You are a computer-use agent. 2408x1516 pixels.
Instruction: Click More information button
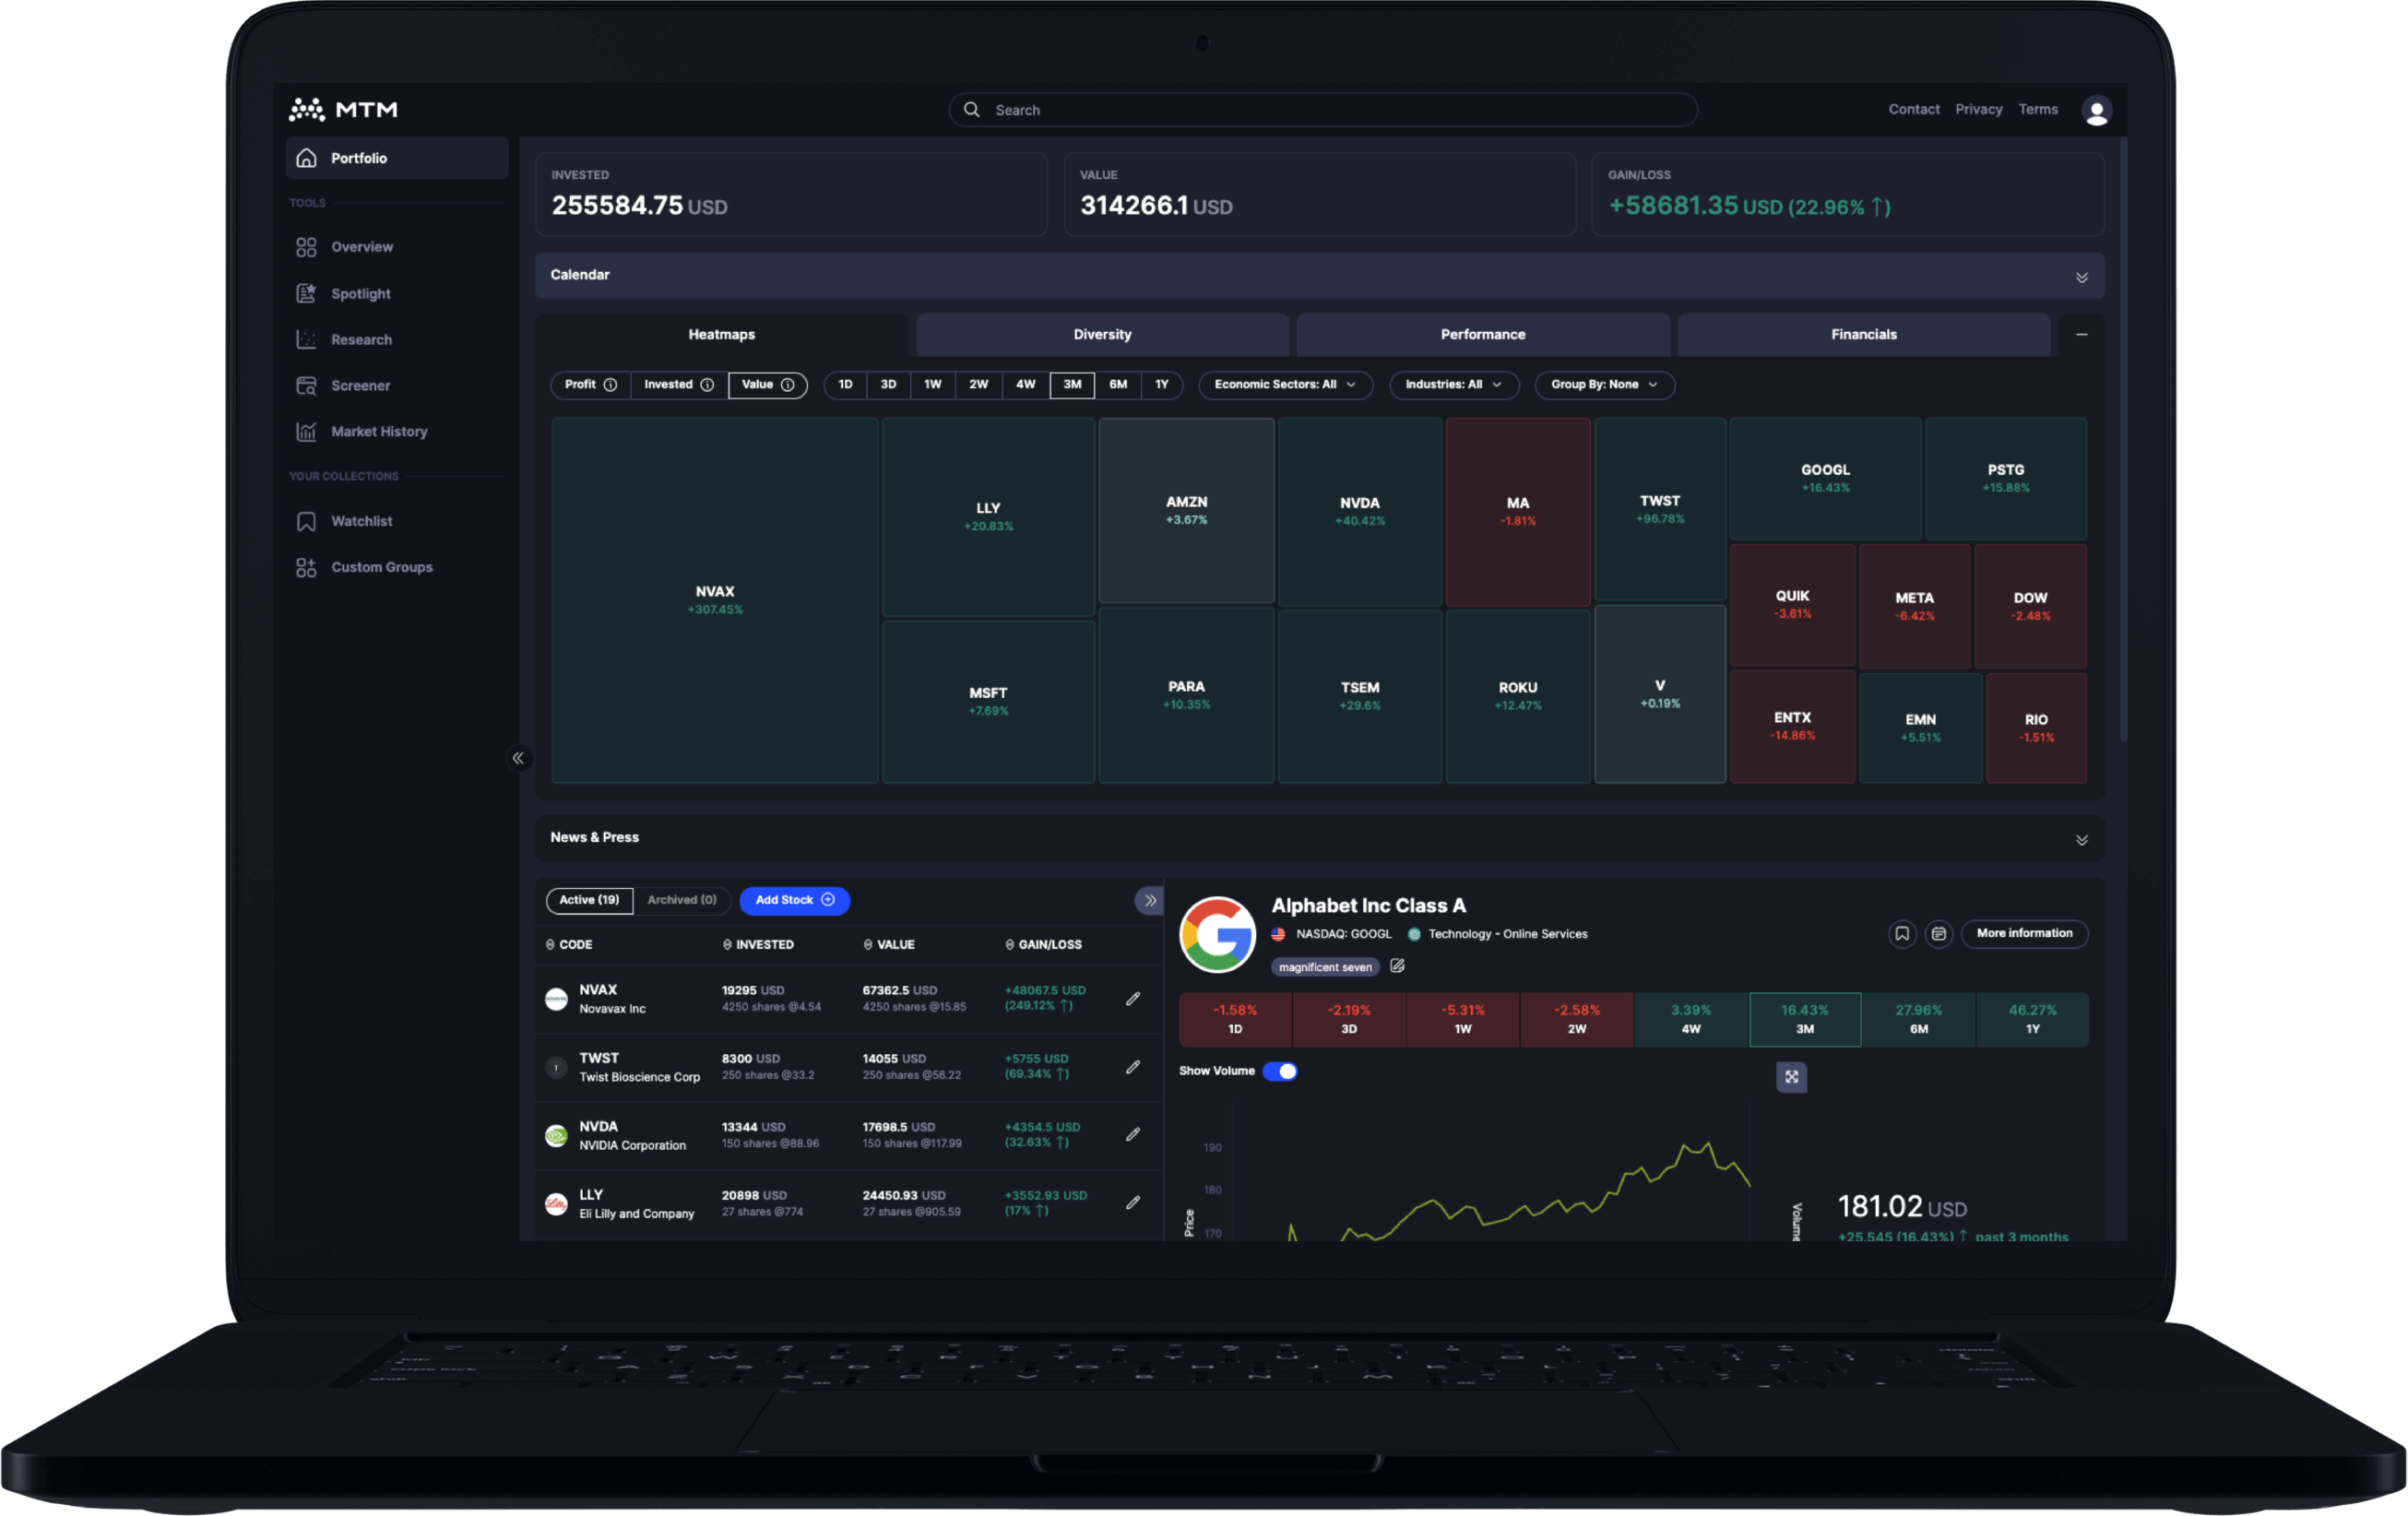pos(2024,934)
